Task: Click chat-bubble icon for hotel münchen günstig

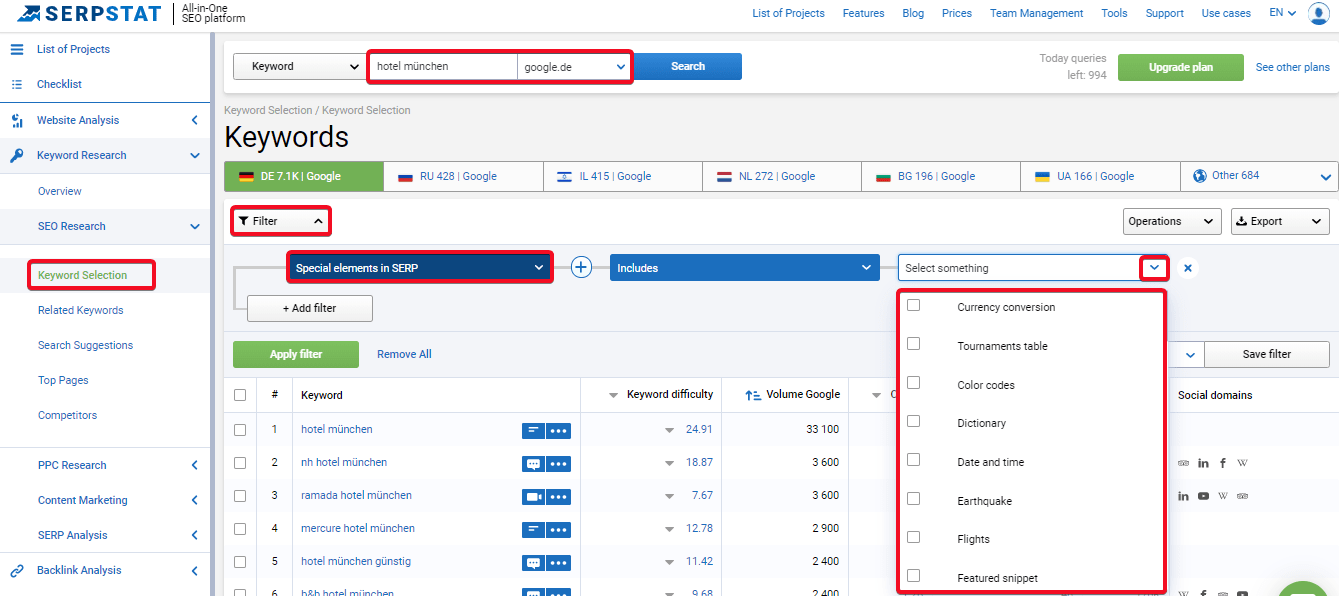Action: coord(533,562)
